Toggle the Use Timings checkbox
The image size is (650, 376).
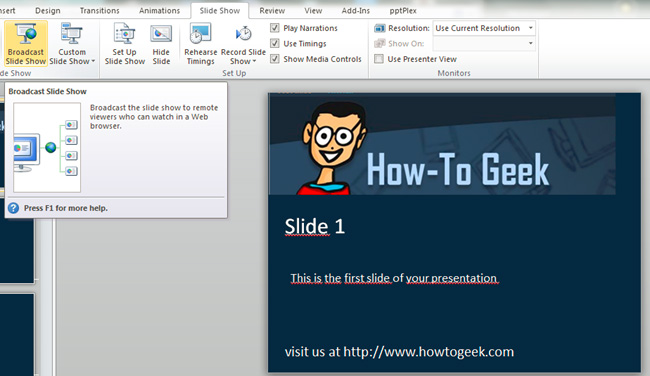click(274, 43)
